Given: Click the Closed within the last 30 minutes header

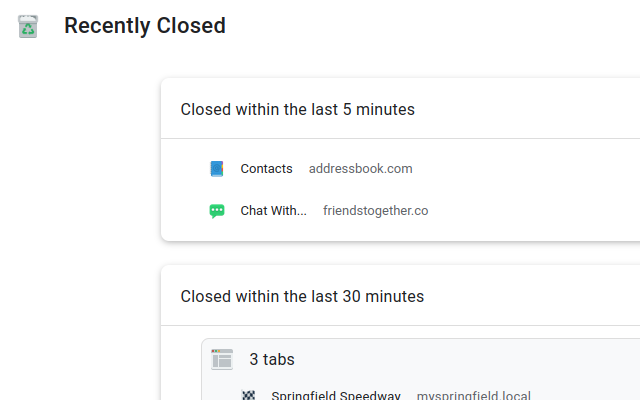Looking at the screenshot, I should [302, 296].
